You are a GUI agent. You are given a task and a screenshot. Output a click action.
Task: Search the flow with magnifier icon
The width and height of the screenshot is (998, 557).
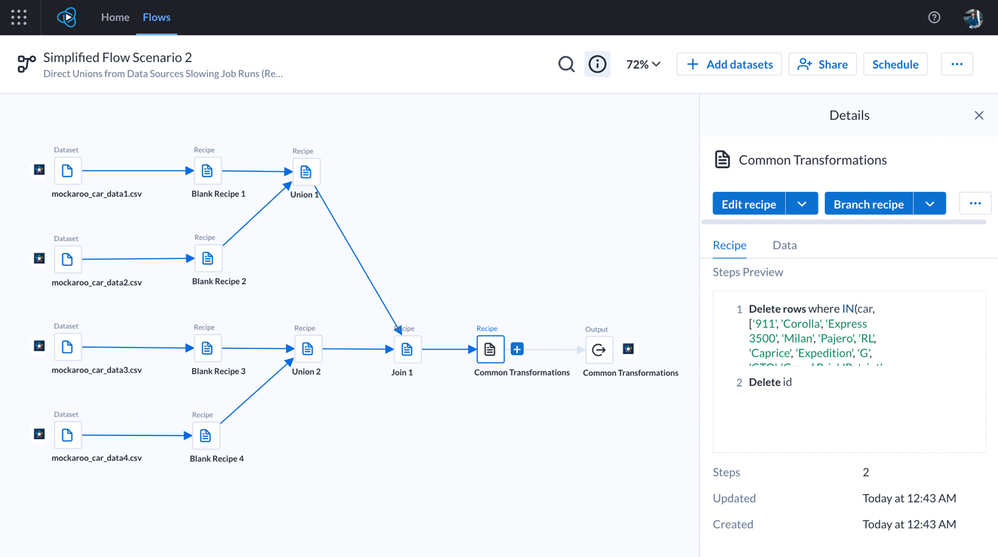[566, 64]
